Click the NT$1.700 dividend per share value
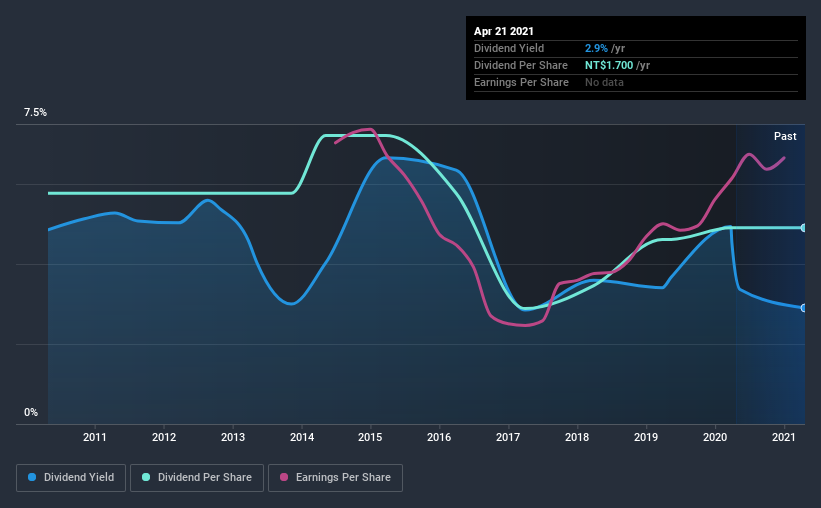Viewport: 821px width, 508px height. coord(609,65)
